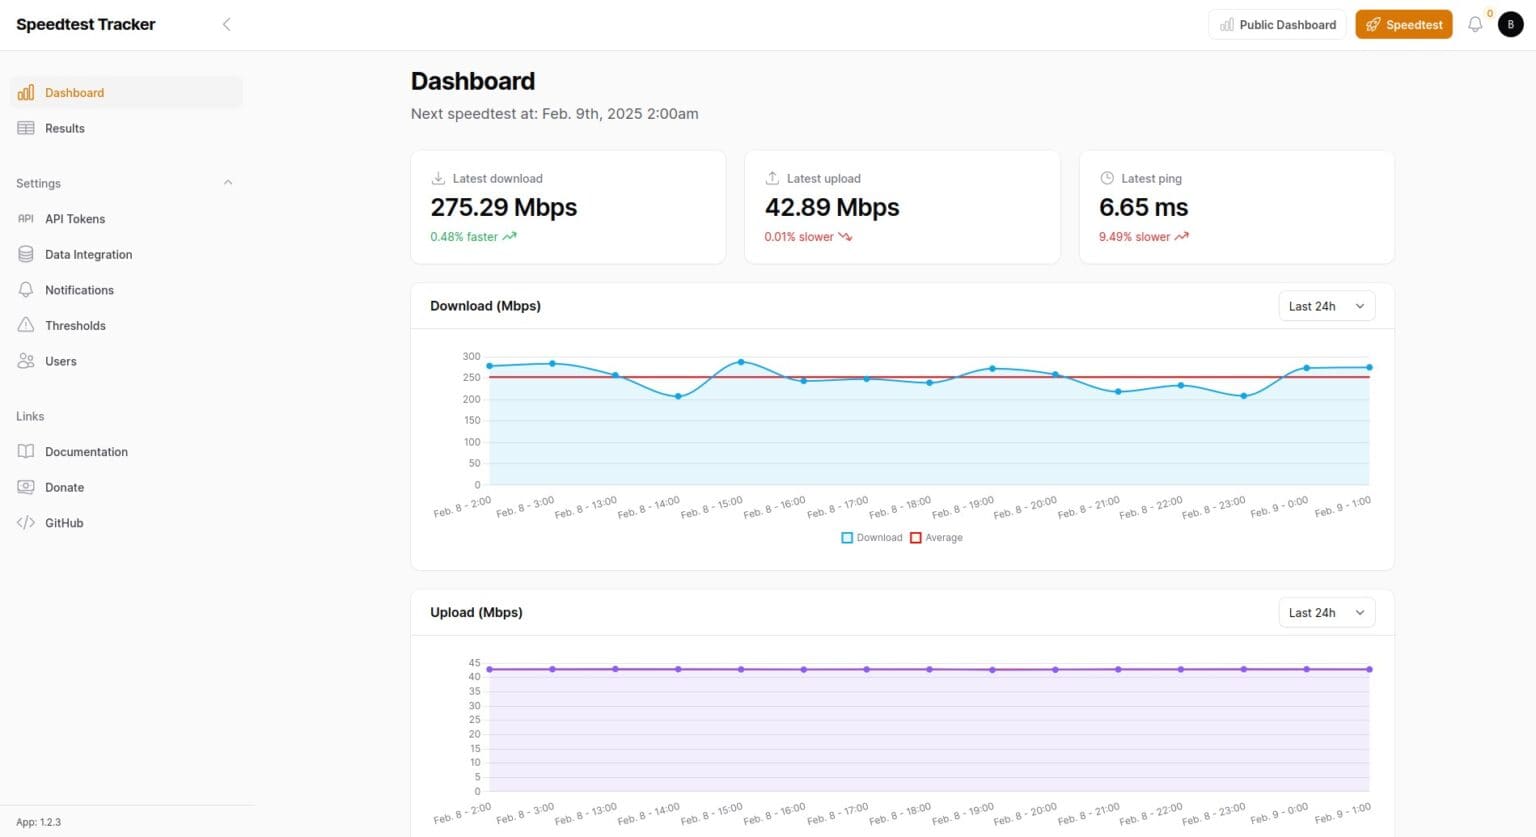Open the Public Dashboard
This screenshot has width=1536, height=837.
click(1276, 24)
